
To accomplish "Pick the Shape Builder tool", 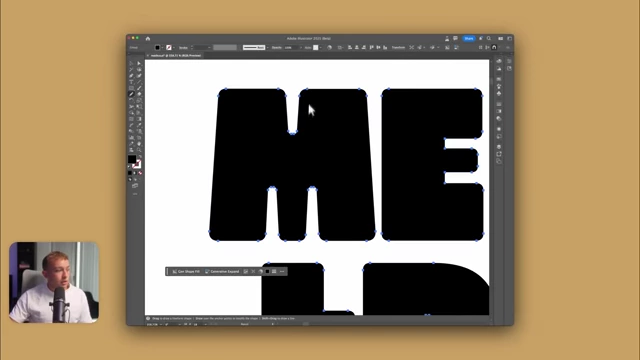I will click(131, 113).
